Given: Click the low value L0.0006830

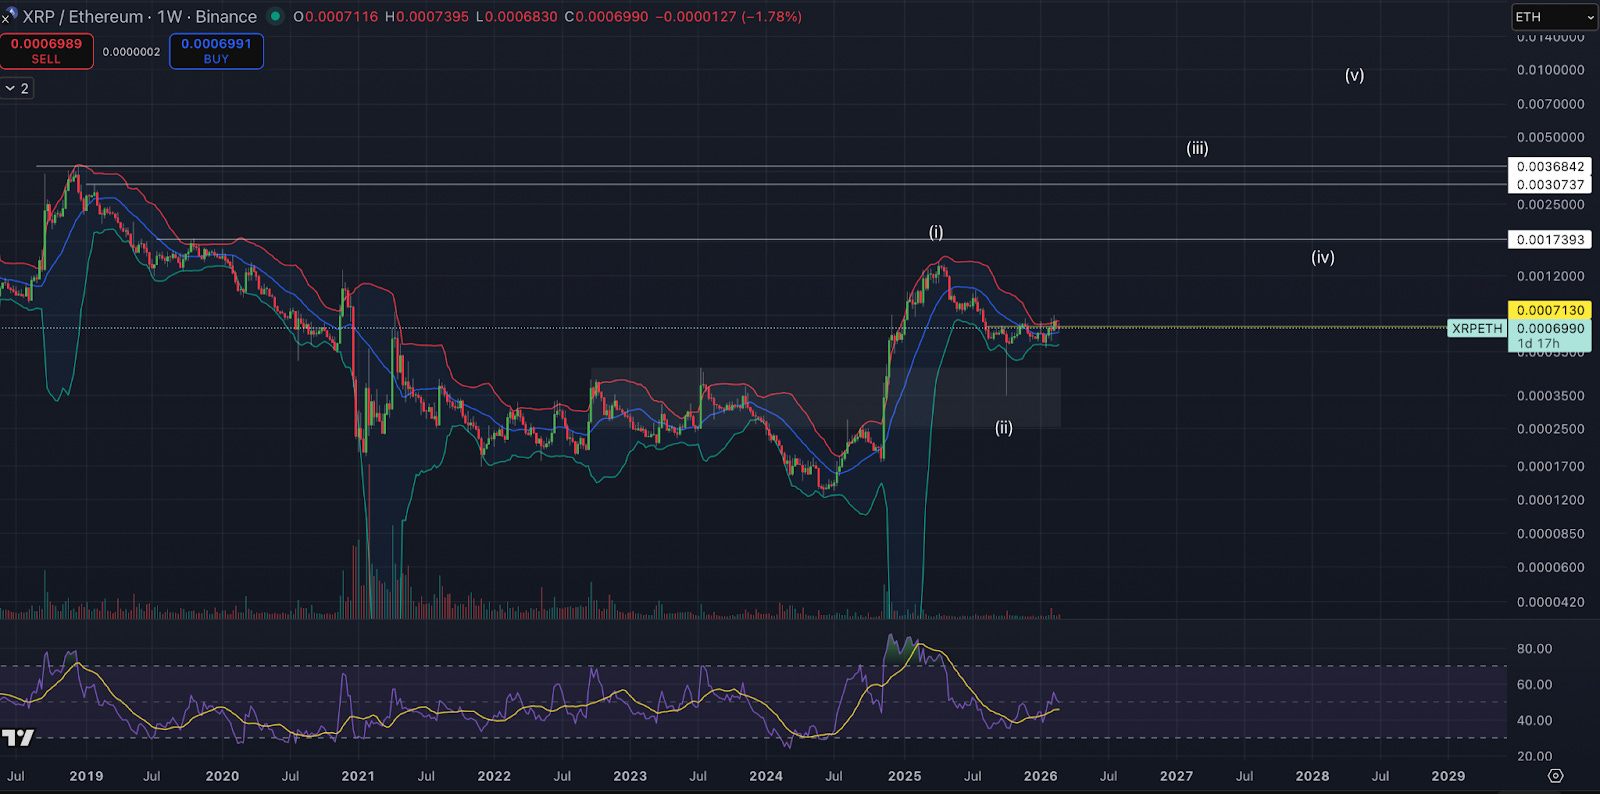Looking at the screenshot, I should [x=516, y=17].
